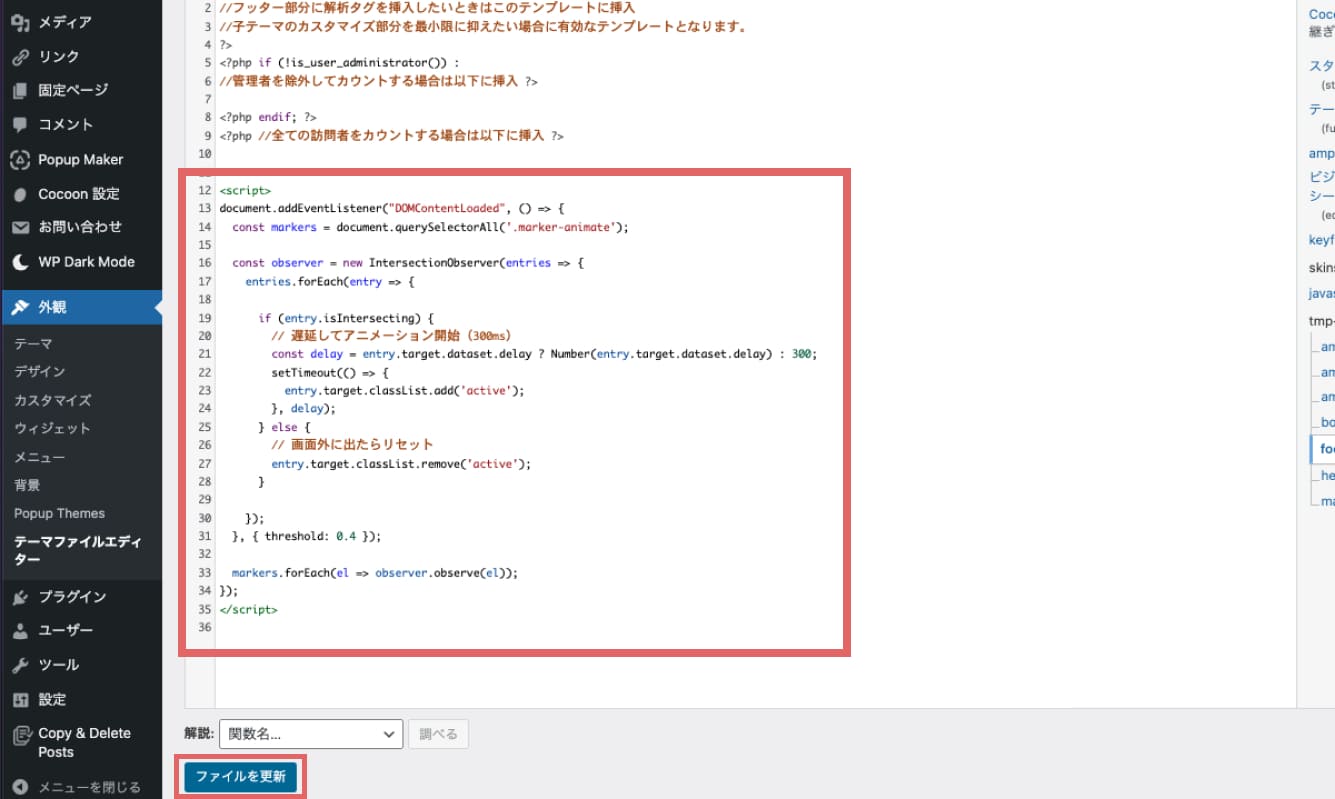
Task: Collapse the menu with メニューを閉じる
Action: 78,787
